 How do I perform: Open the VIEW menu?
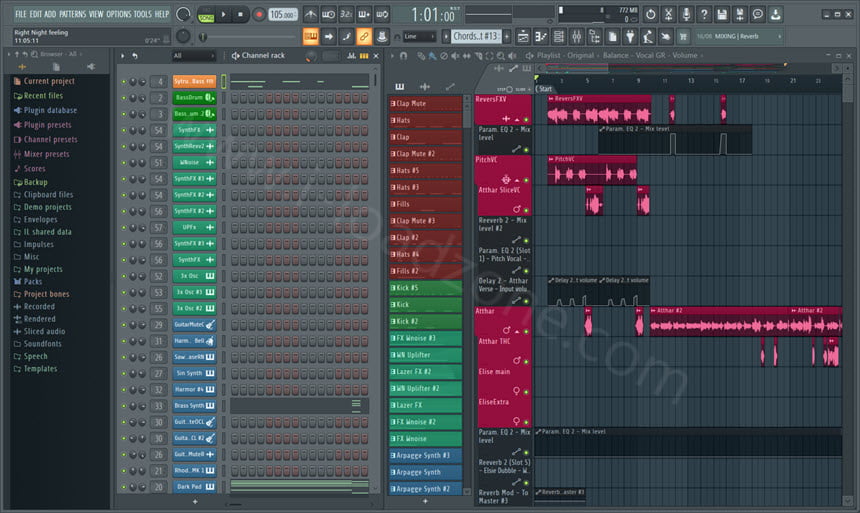(x=96, y=14)
